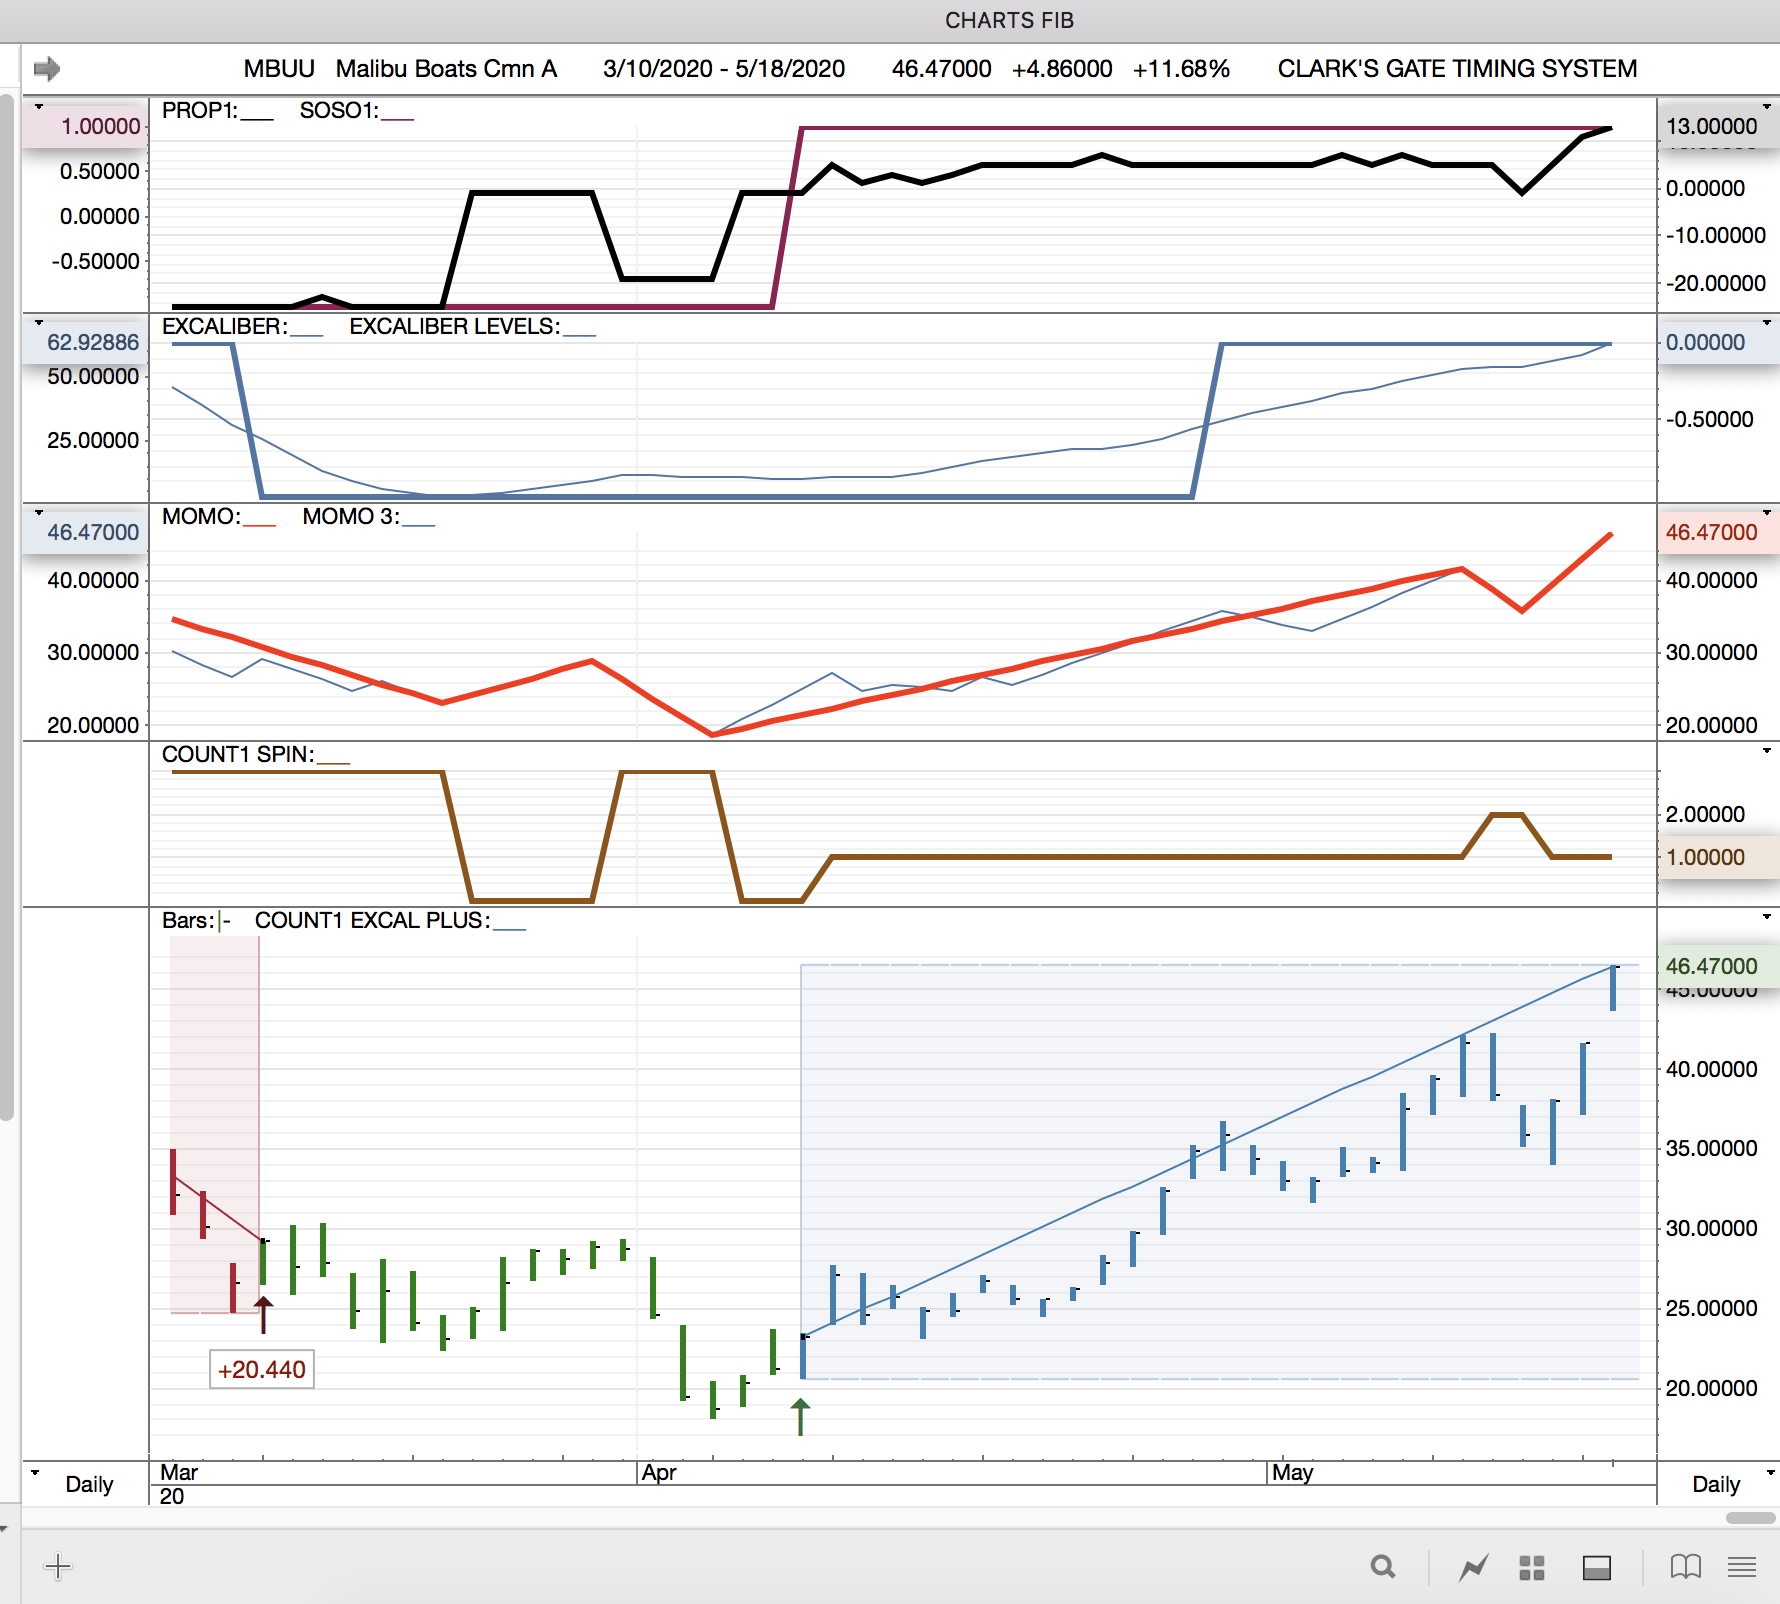Click PROP1 black line color swatch
Screen dimensions: 1780x1604
click(x=257, y=119)
